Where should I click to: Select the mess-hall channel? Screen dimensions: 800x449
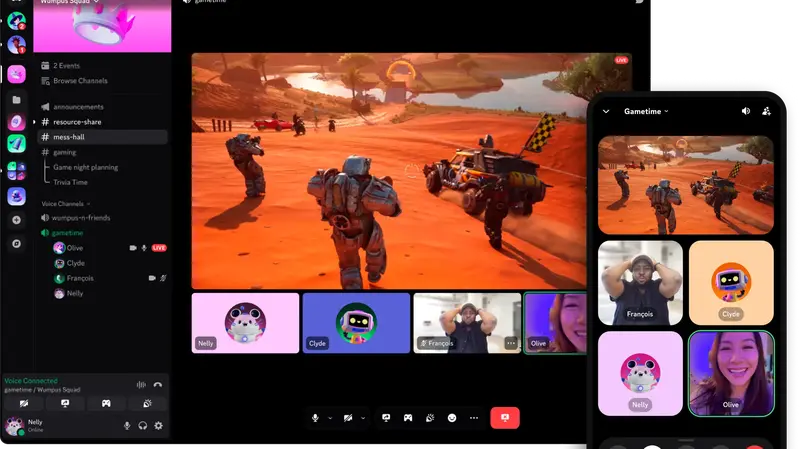[x=103, y=137]
